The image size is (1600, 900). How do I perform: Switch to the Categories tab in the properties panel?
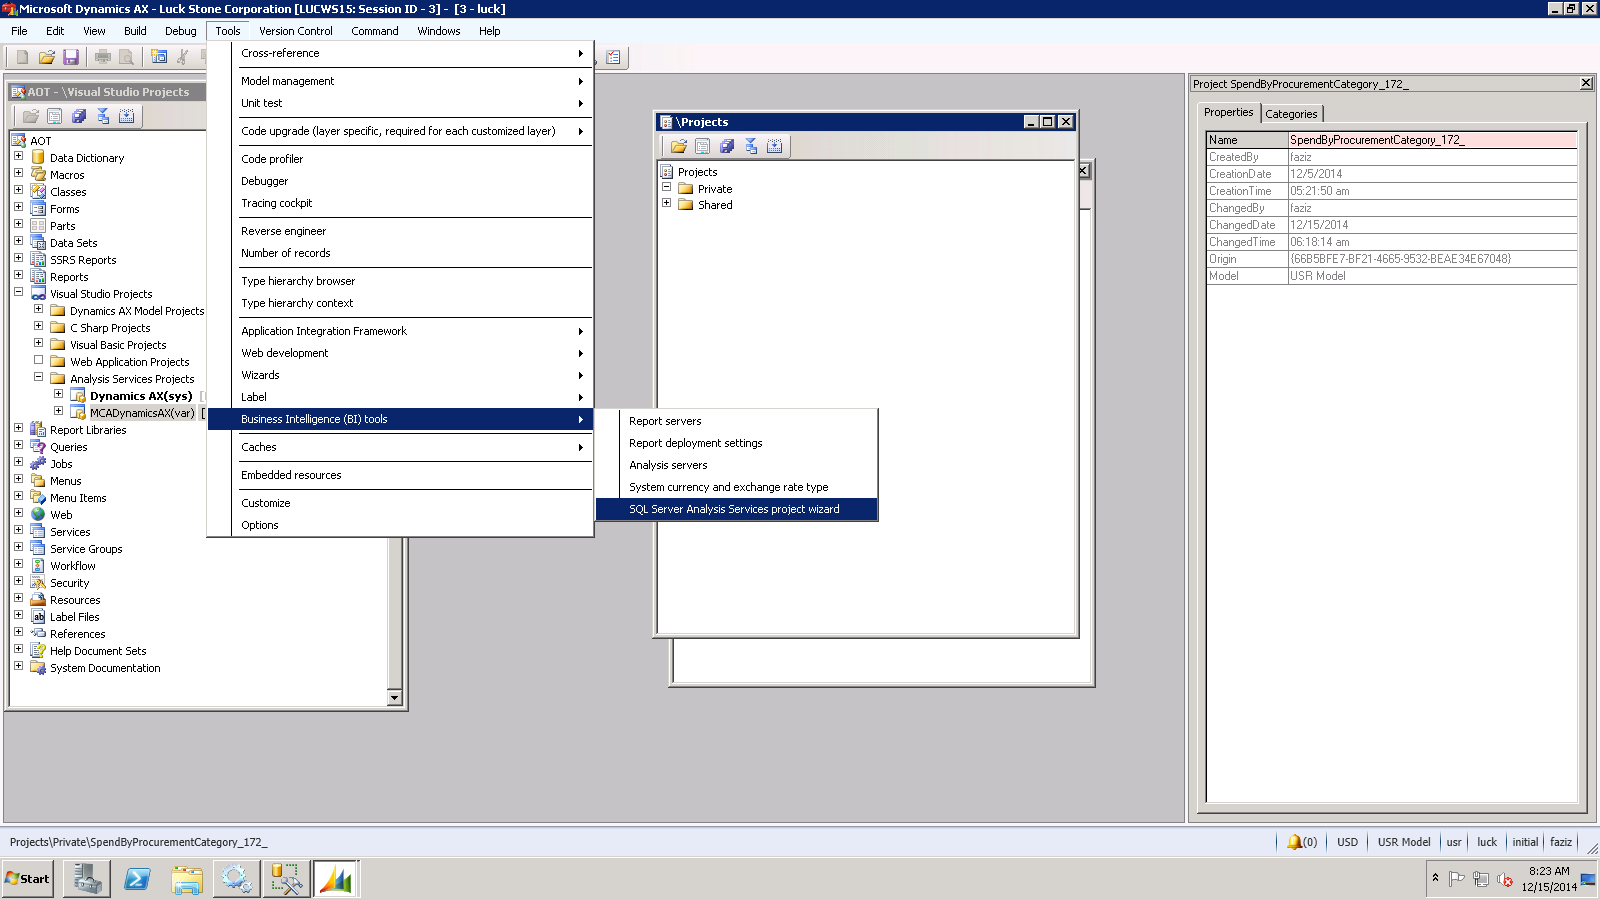pos(1291,113)
